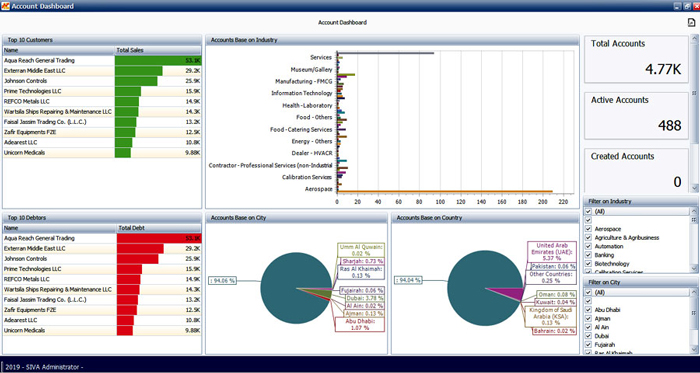Open the Total Accounts 4.77K card
Viewport: 700px width, 373px height.
(x=636, y=59)
